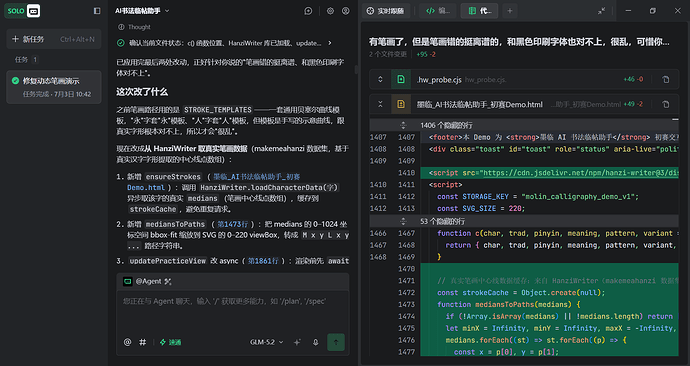Screen dimensions: 690x366
Task: Toggle the lightning speed mode option
Action: [170, 342]
